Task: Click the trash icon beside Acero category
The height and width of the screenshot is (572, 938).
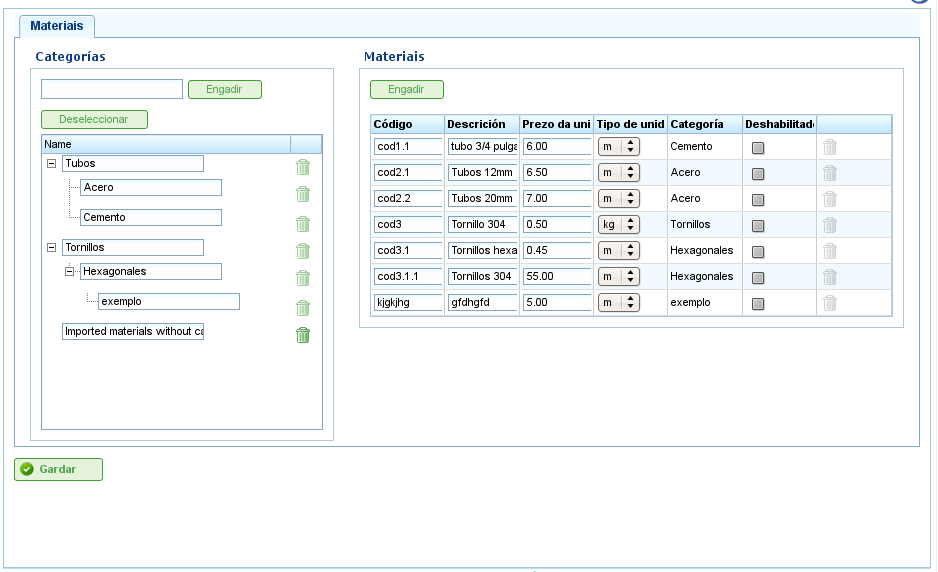Action: [303, 193]
